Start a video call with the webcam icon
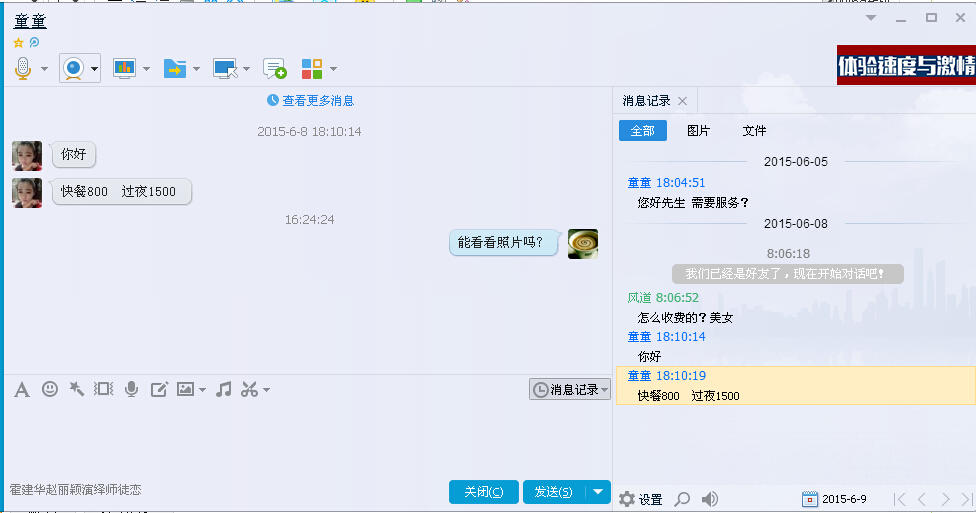 coord(73,68)
